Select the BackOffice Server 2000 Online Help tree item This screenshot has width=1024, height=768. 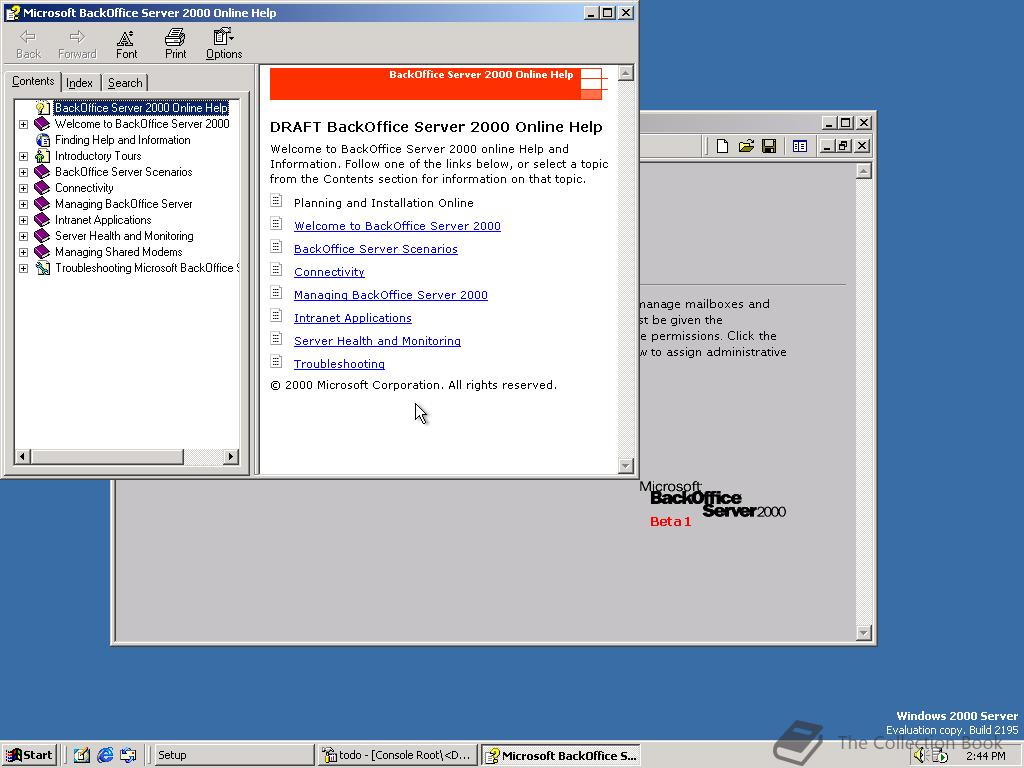[x=141, y=108]
